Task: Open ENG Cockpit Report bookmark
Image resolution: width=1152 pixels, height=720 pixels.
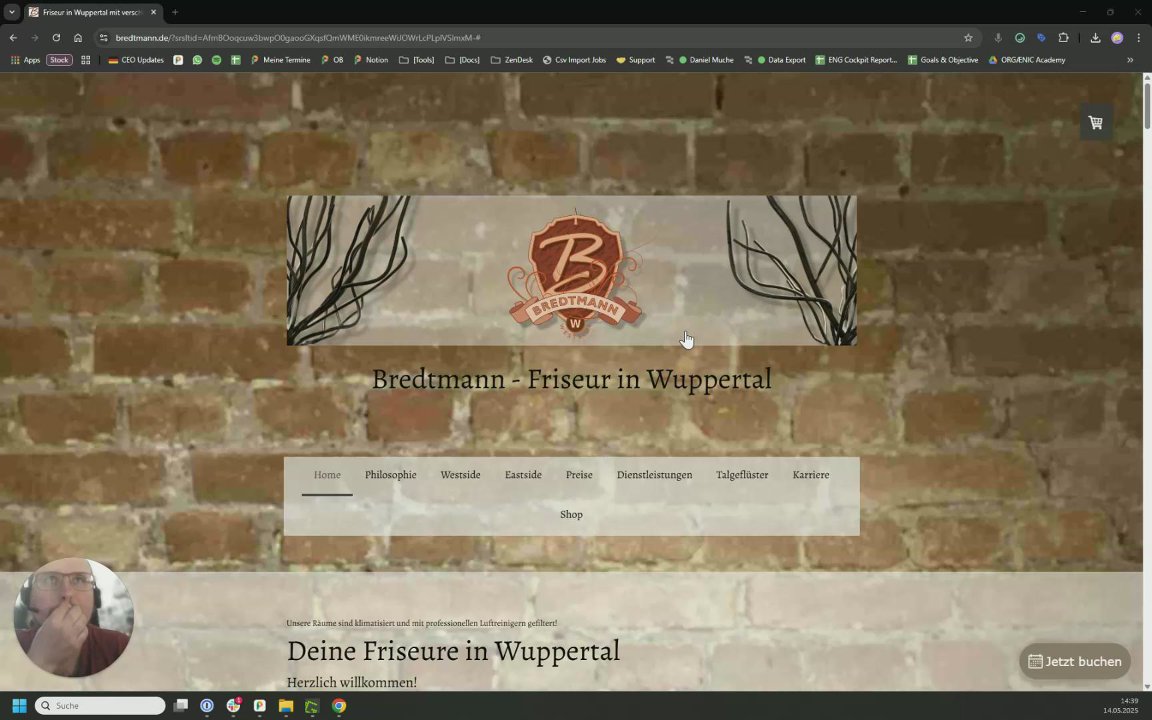Action: pyautogui.click(x=856, y=60)
